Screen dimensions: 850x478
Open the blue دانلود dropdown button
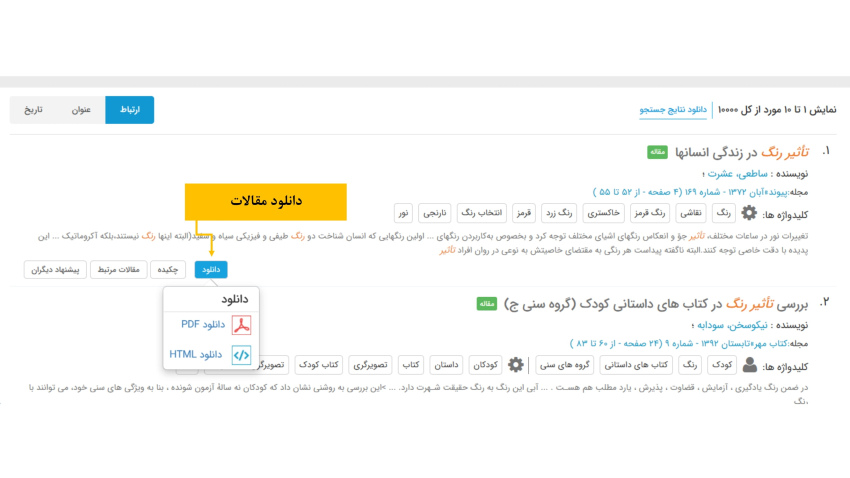(x=211, y=269)
